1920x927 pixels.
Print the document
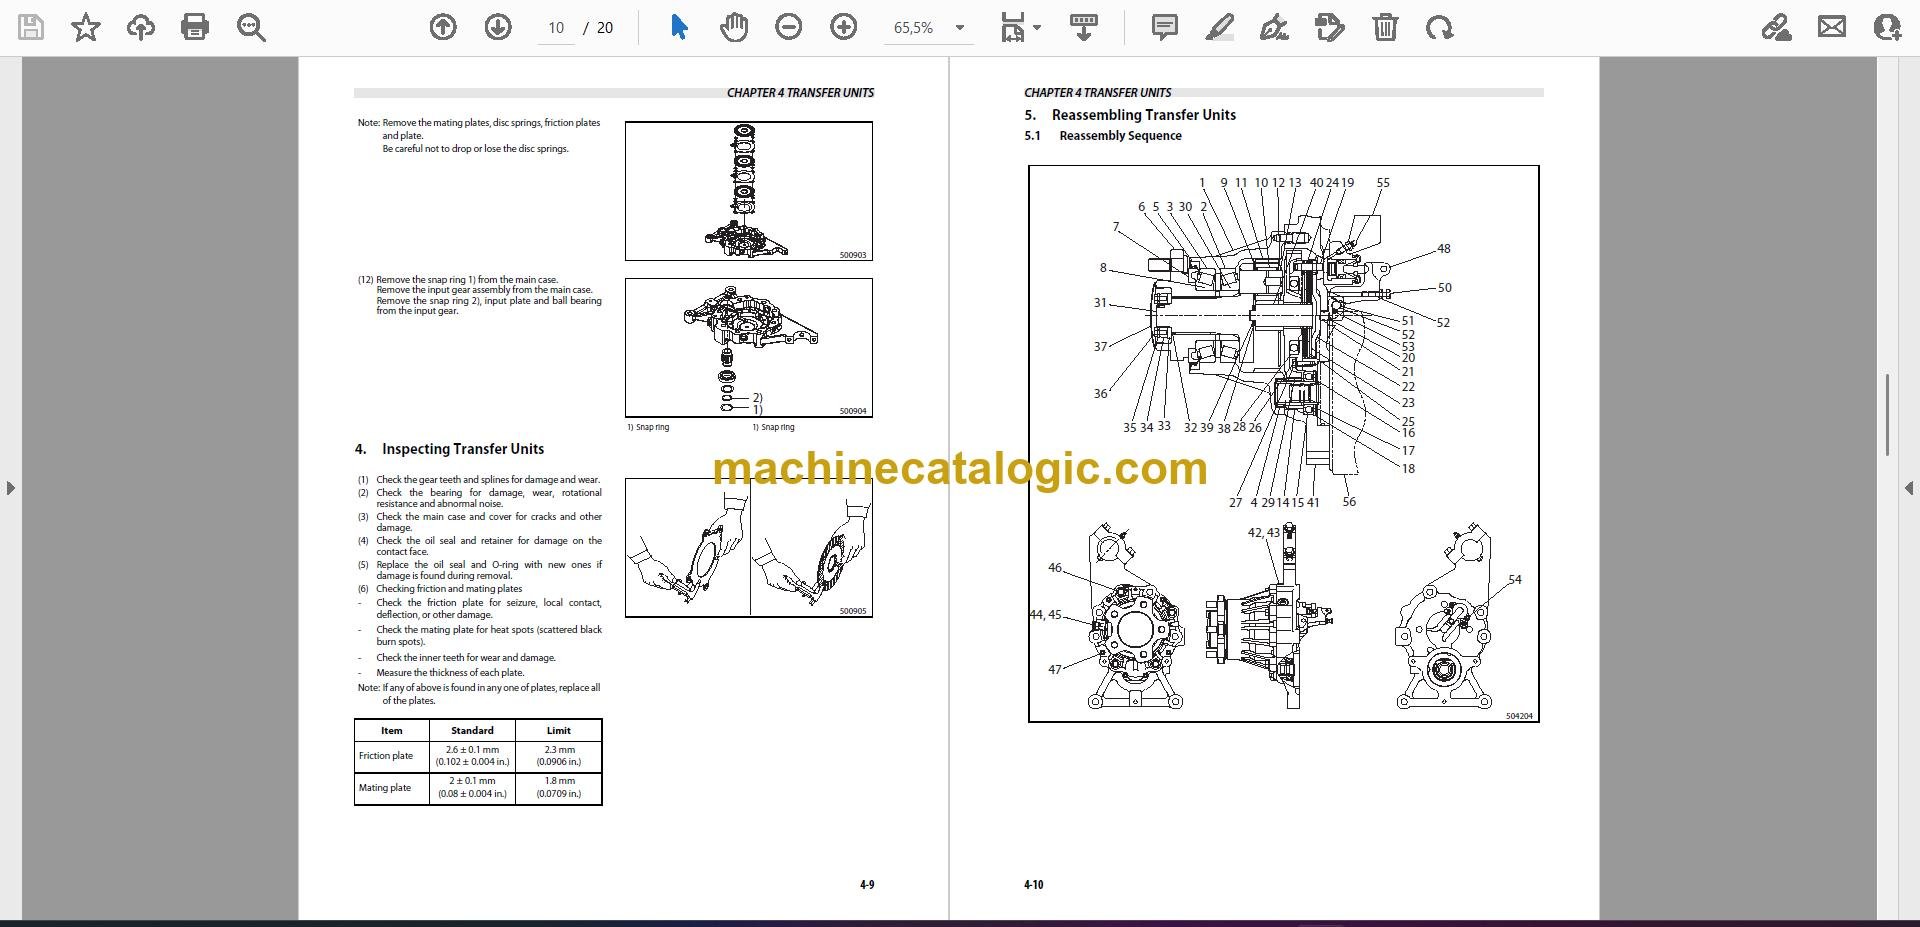click(x=195, y=27)
